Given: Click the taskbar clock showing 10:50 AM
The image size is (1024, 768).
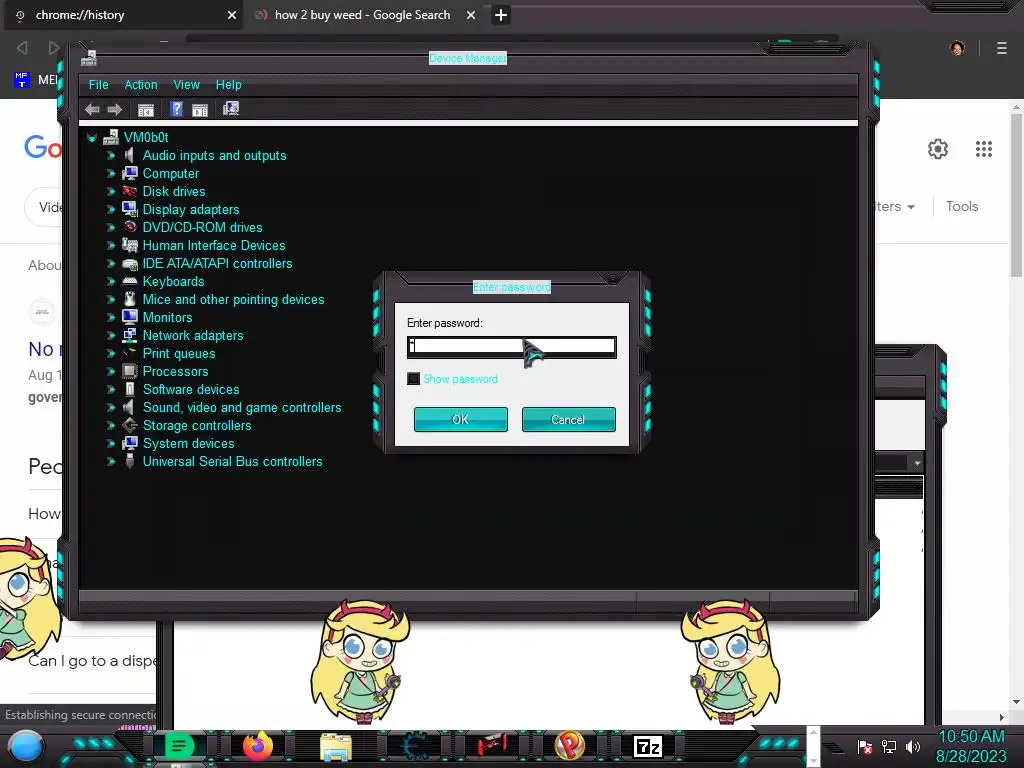Looking at the screenshot, I should 971,737.
